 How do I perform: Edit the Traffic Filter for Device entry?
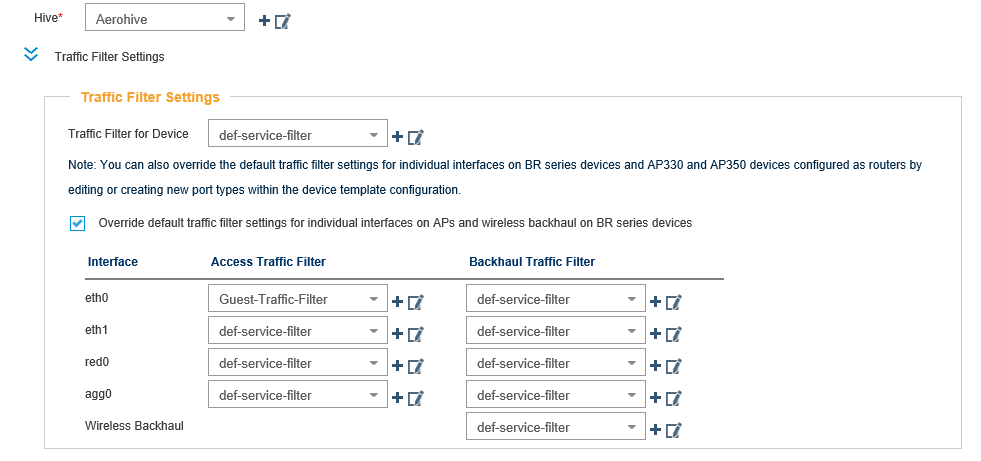pos(416,136)
